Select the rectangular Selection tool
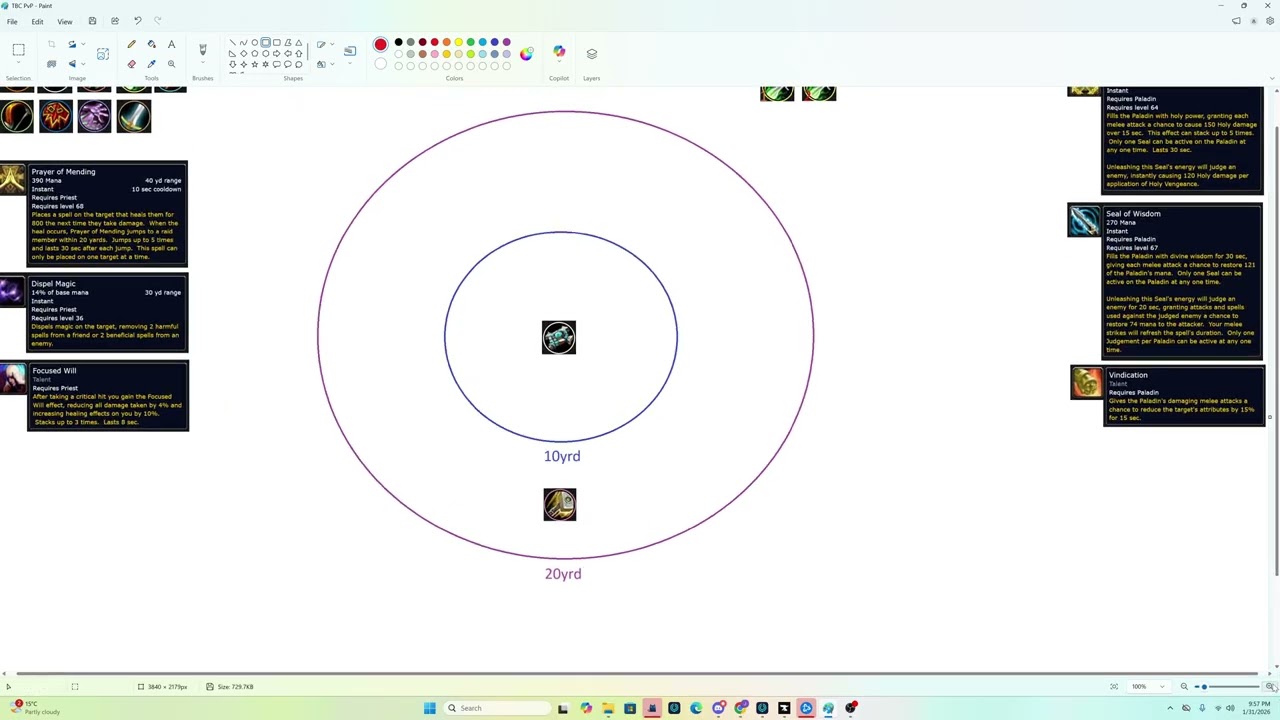 click(x=18, y=50)
